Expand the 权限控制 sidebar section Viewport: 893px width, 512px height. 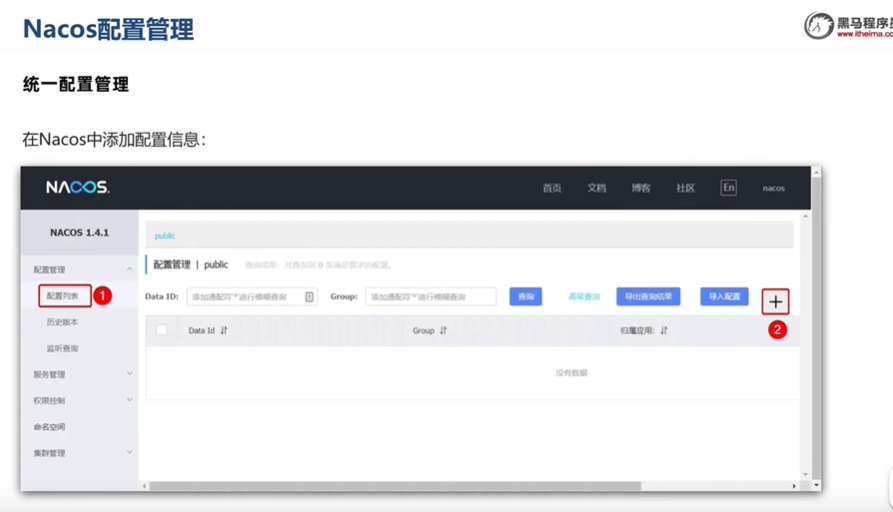coord(129,400)
